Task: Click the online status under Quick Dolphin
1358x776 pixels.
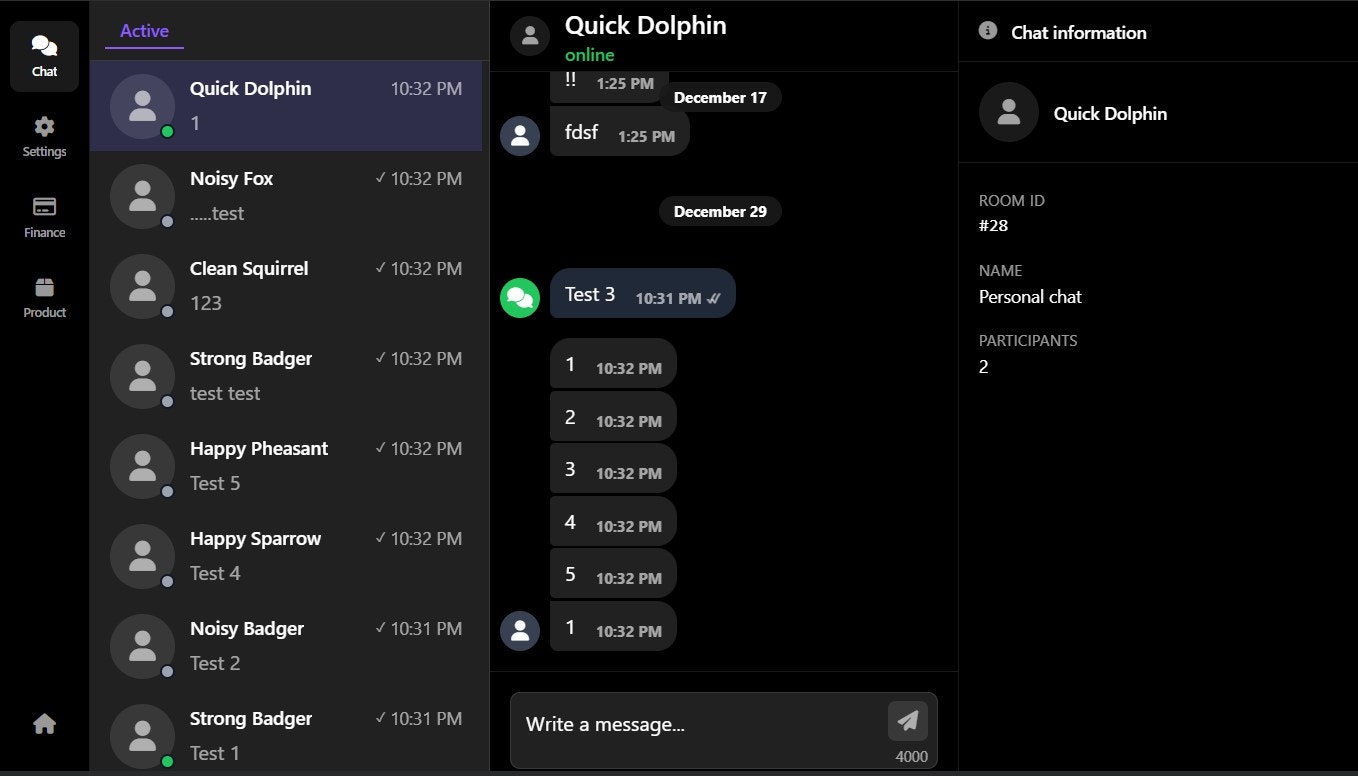Action: [590, 55]
